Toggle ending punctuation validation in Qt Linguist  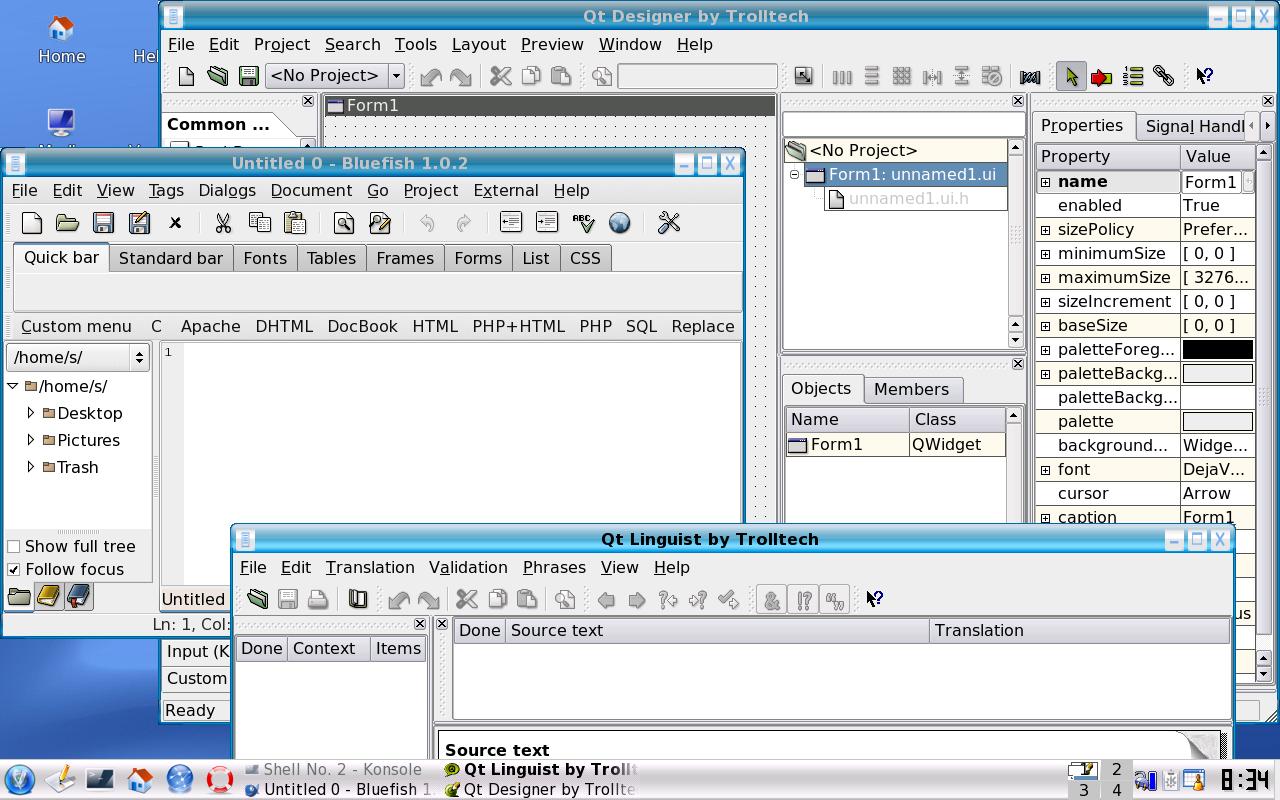pos(803,599)
